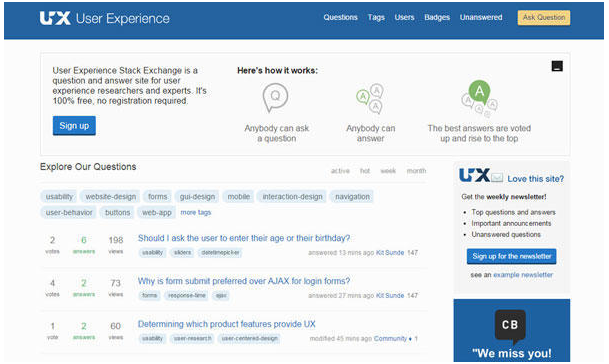Expand the more tags link
Viewport: 609px width, 364px height.
tap(196, 212)
